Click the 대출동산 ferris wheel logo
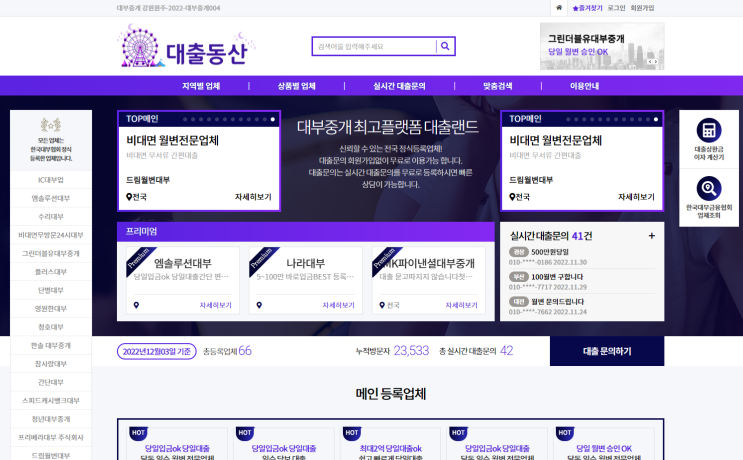743x460 pixels. (x=186, y=46)
